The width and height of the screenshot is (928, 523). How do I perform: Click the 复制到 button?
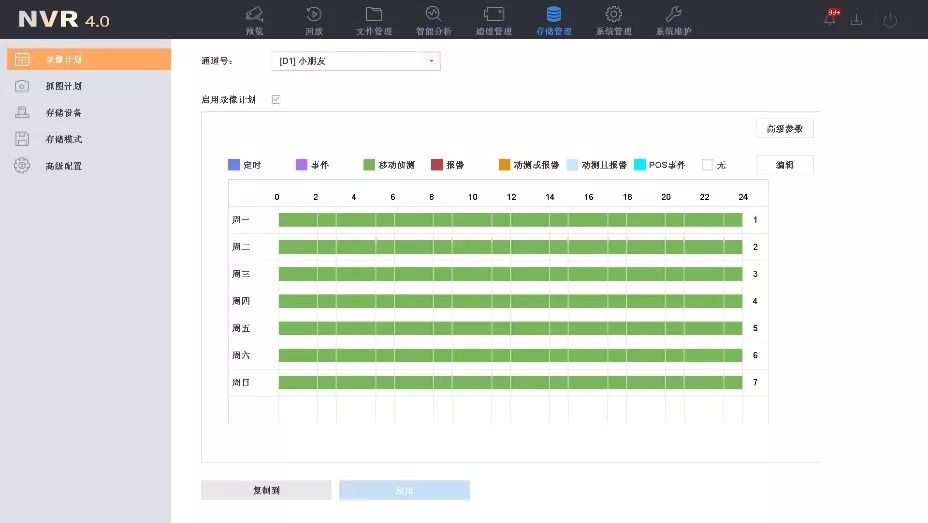tap(266, 490)
